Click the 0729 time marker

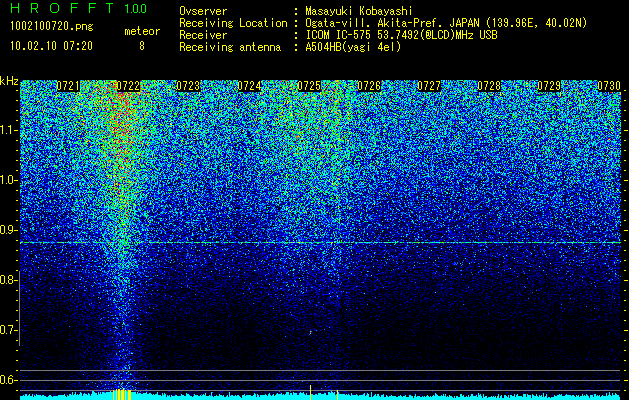coord(549,86)
